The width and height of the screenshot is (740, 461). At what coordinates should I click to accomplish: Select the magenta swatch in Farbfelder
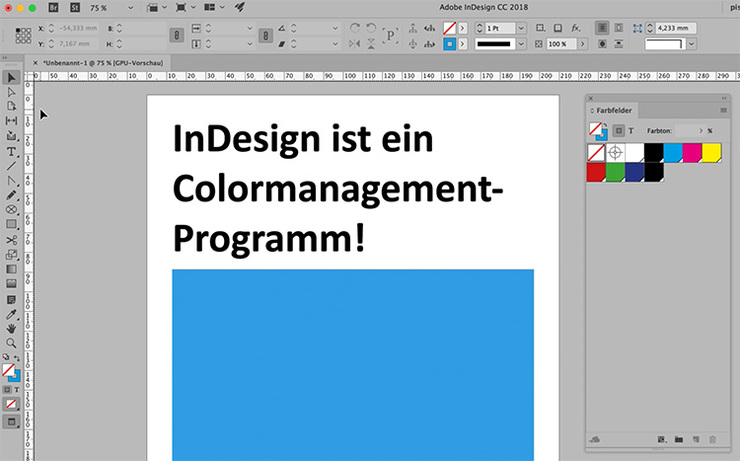click(692, 152)
